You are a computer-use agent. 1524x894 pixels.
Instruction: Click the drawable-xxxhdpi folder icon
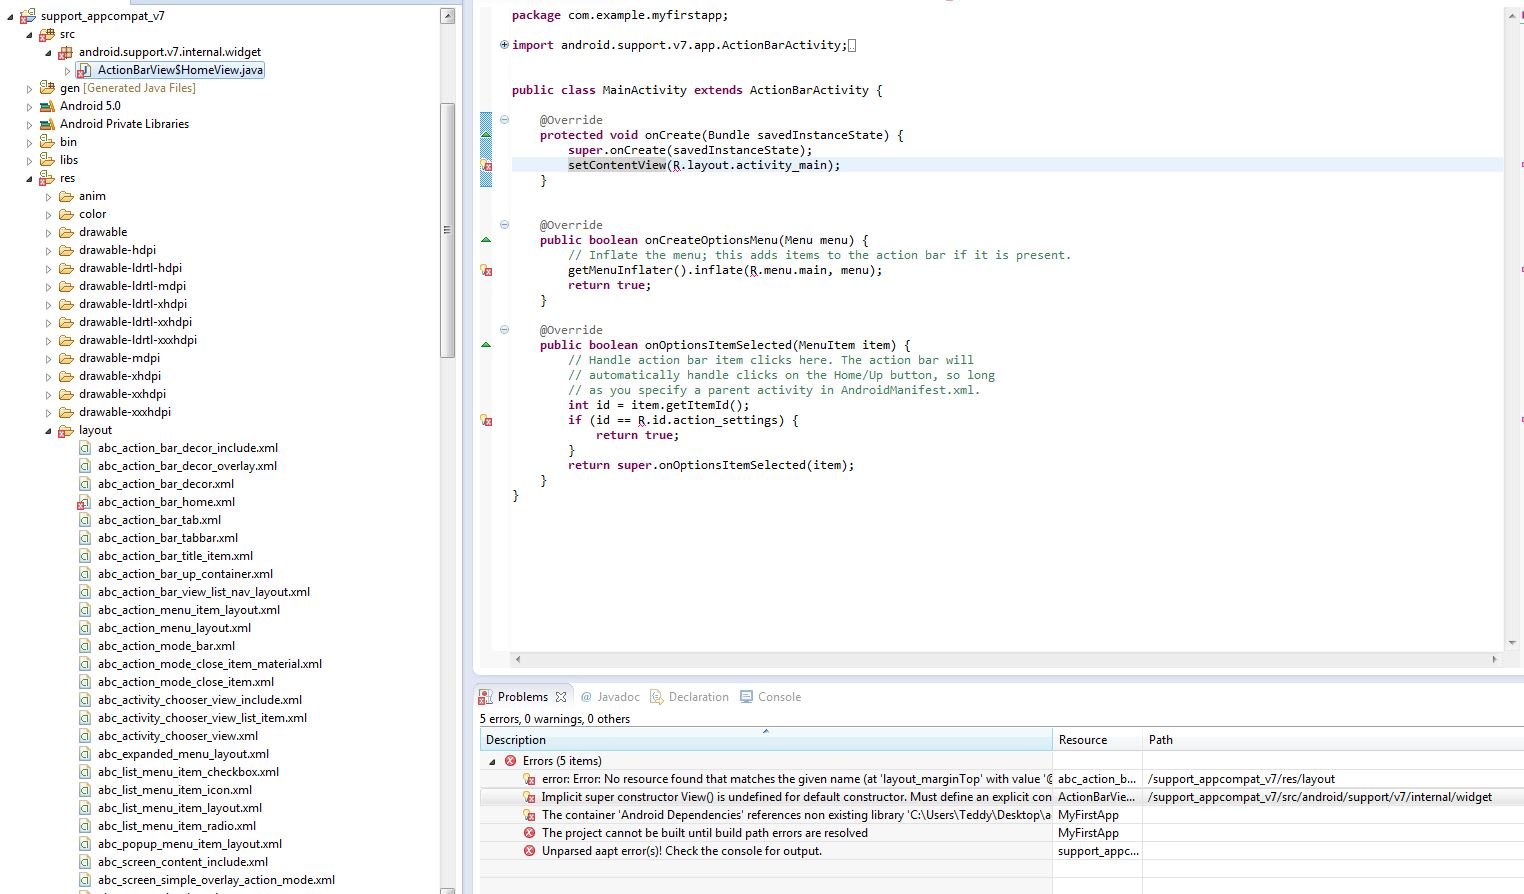click(66, 412)
